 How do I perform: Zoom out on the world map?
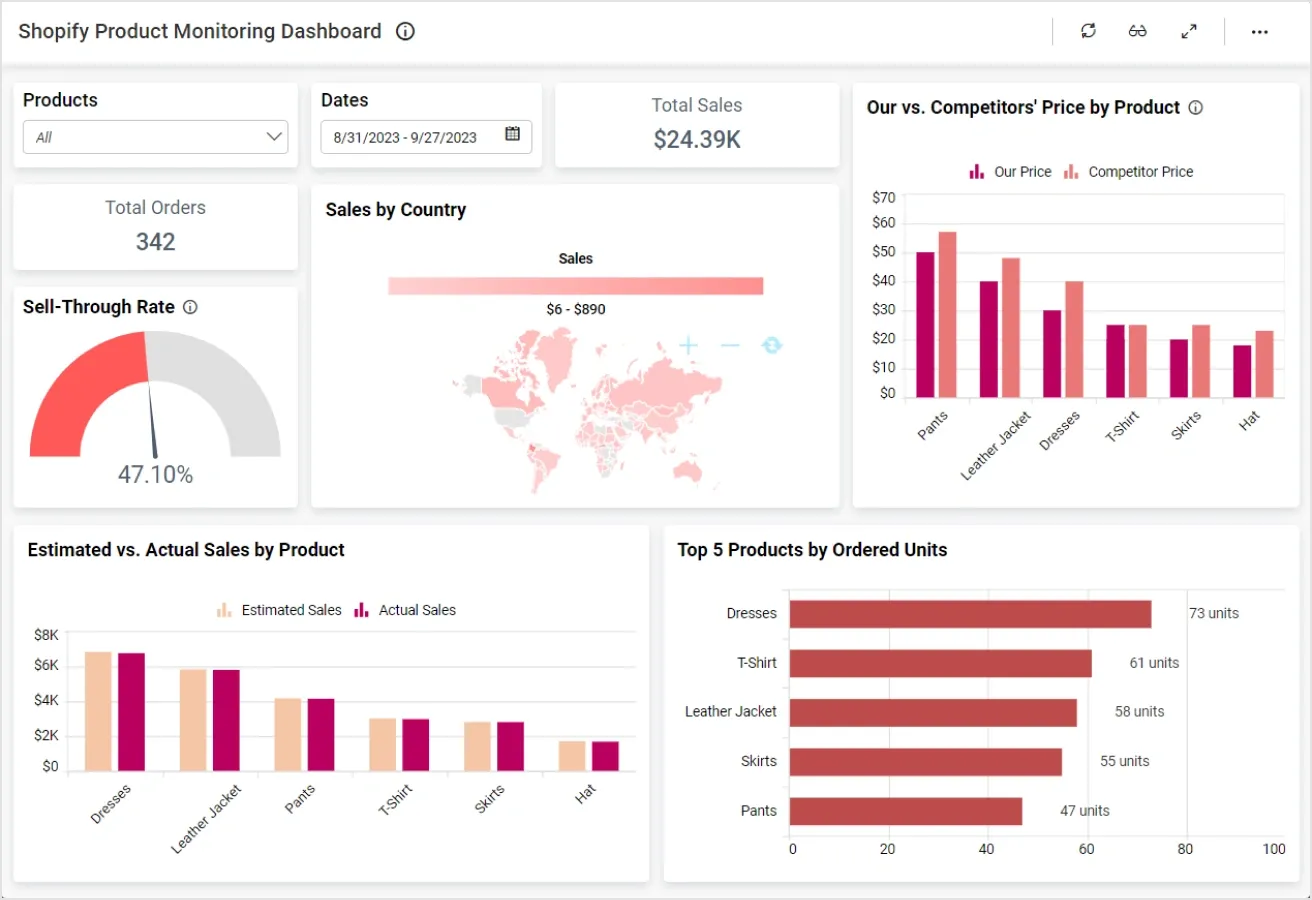(x=729, y=345)
